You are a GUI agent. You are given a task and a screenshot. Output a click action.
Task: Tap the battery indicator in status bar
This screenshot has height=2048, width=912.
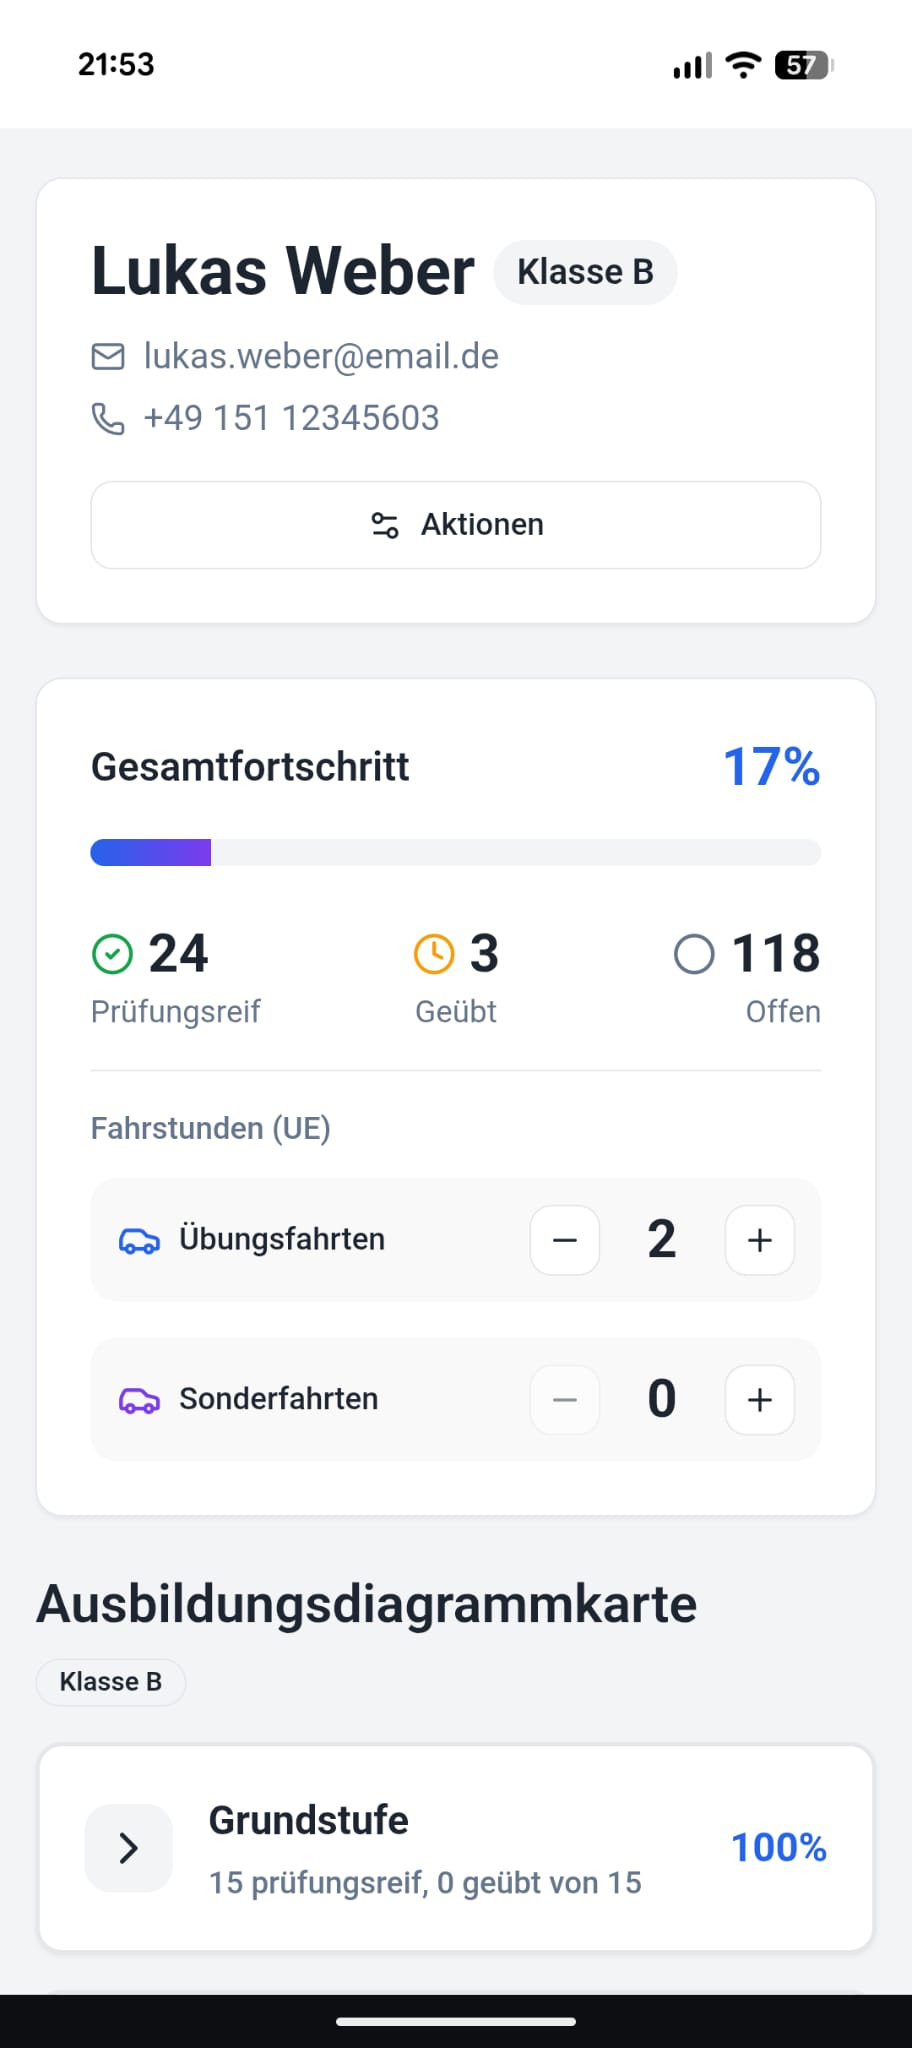click(803, 66)
